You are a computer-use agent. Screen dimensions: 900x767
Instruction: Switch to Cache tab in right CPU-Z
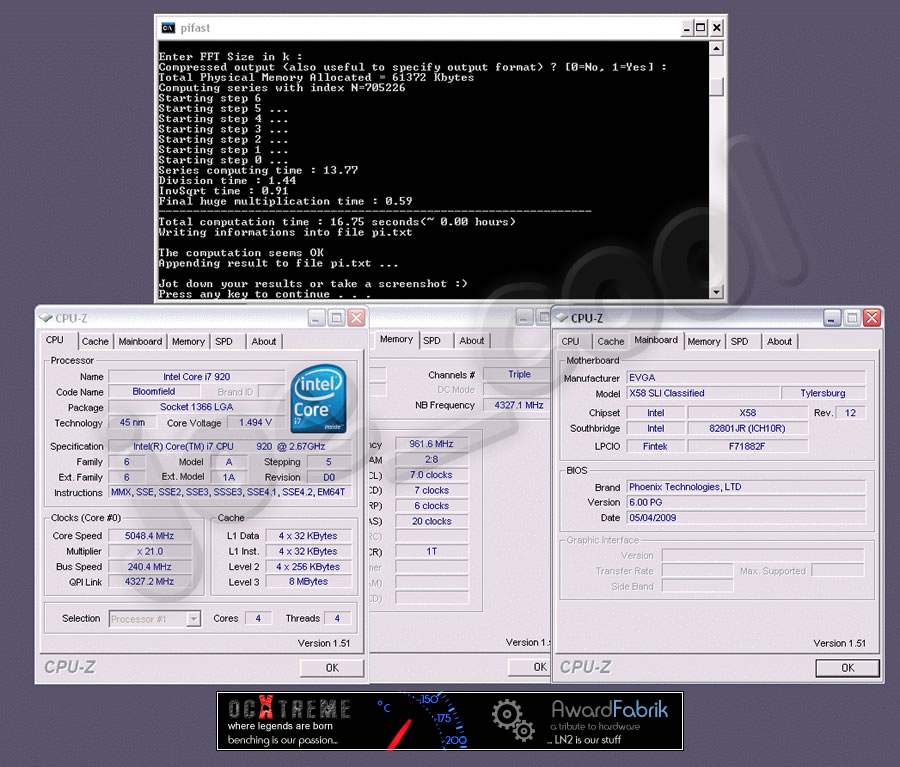[x=611, y=341]
